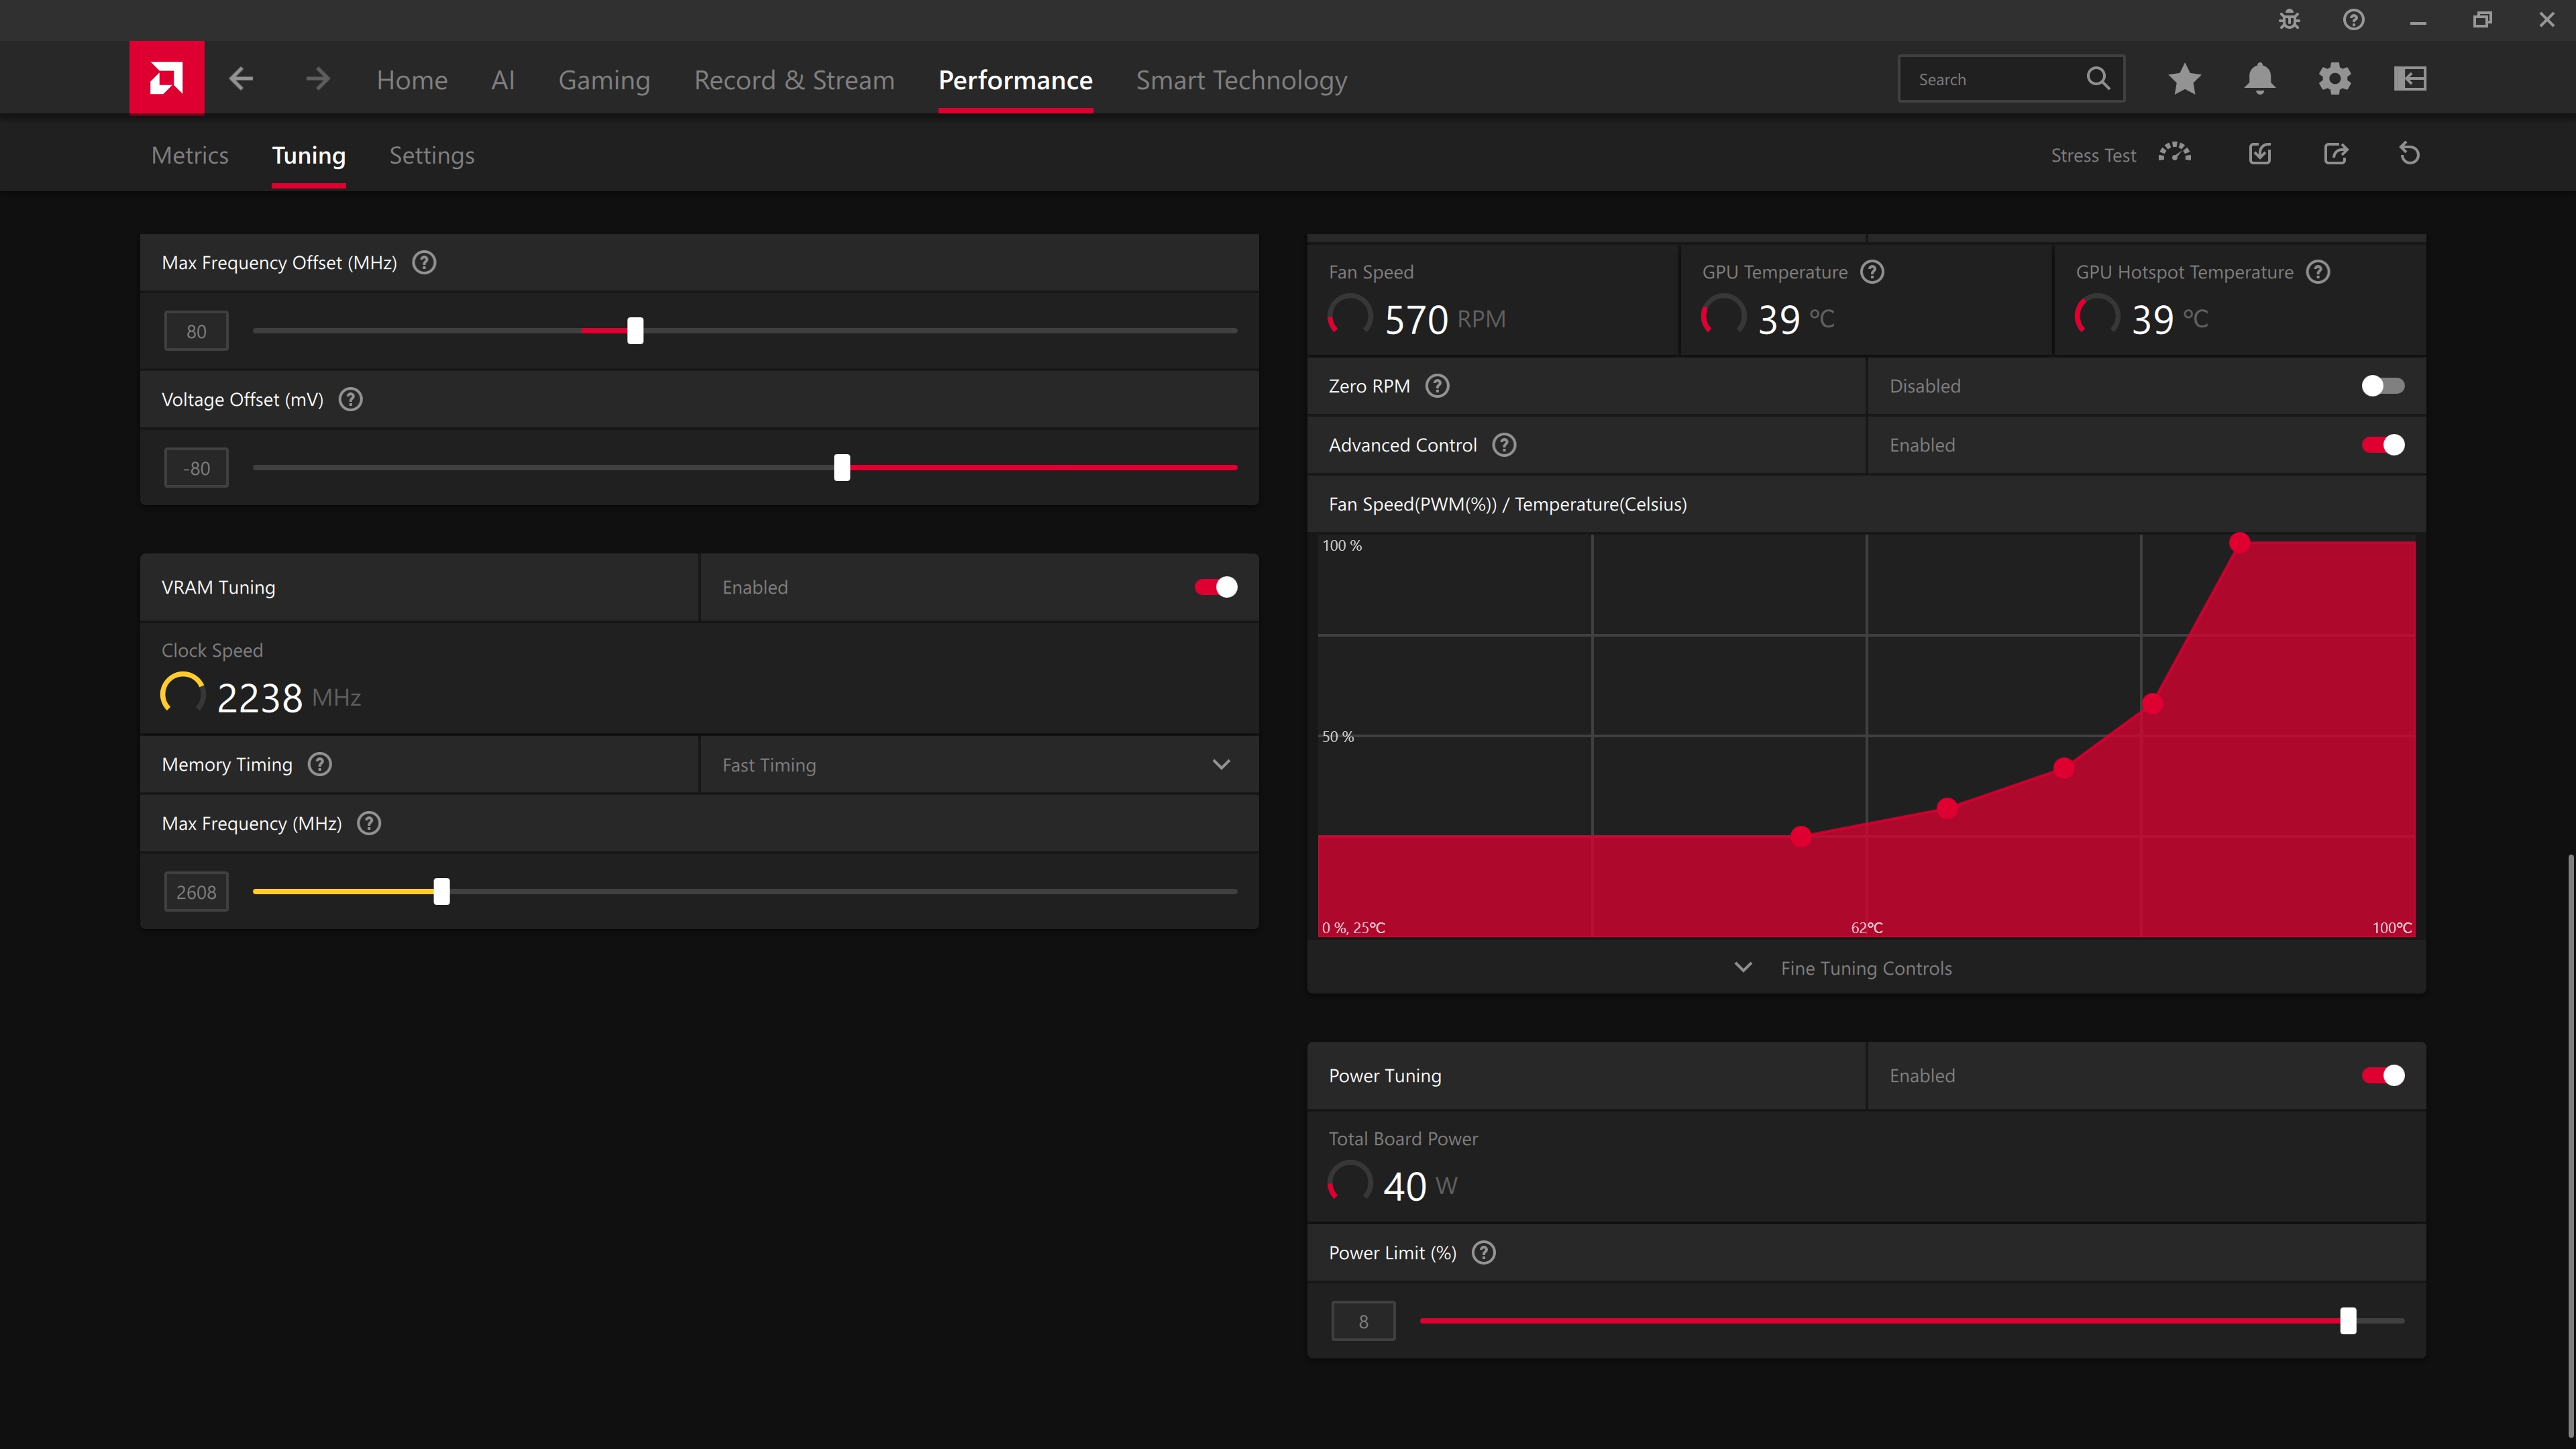Open the settings gear icon

(x=2334, y=79)
